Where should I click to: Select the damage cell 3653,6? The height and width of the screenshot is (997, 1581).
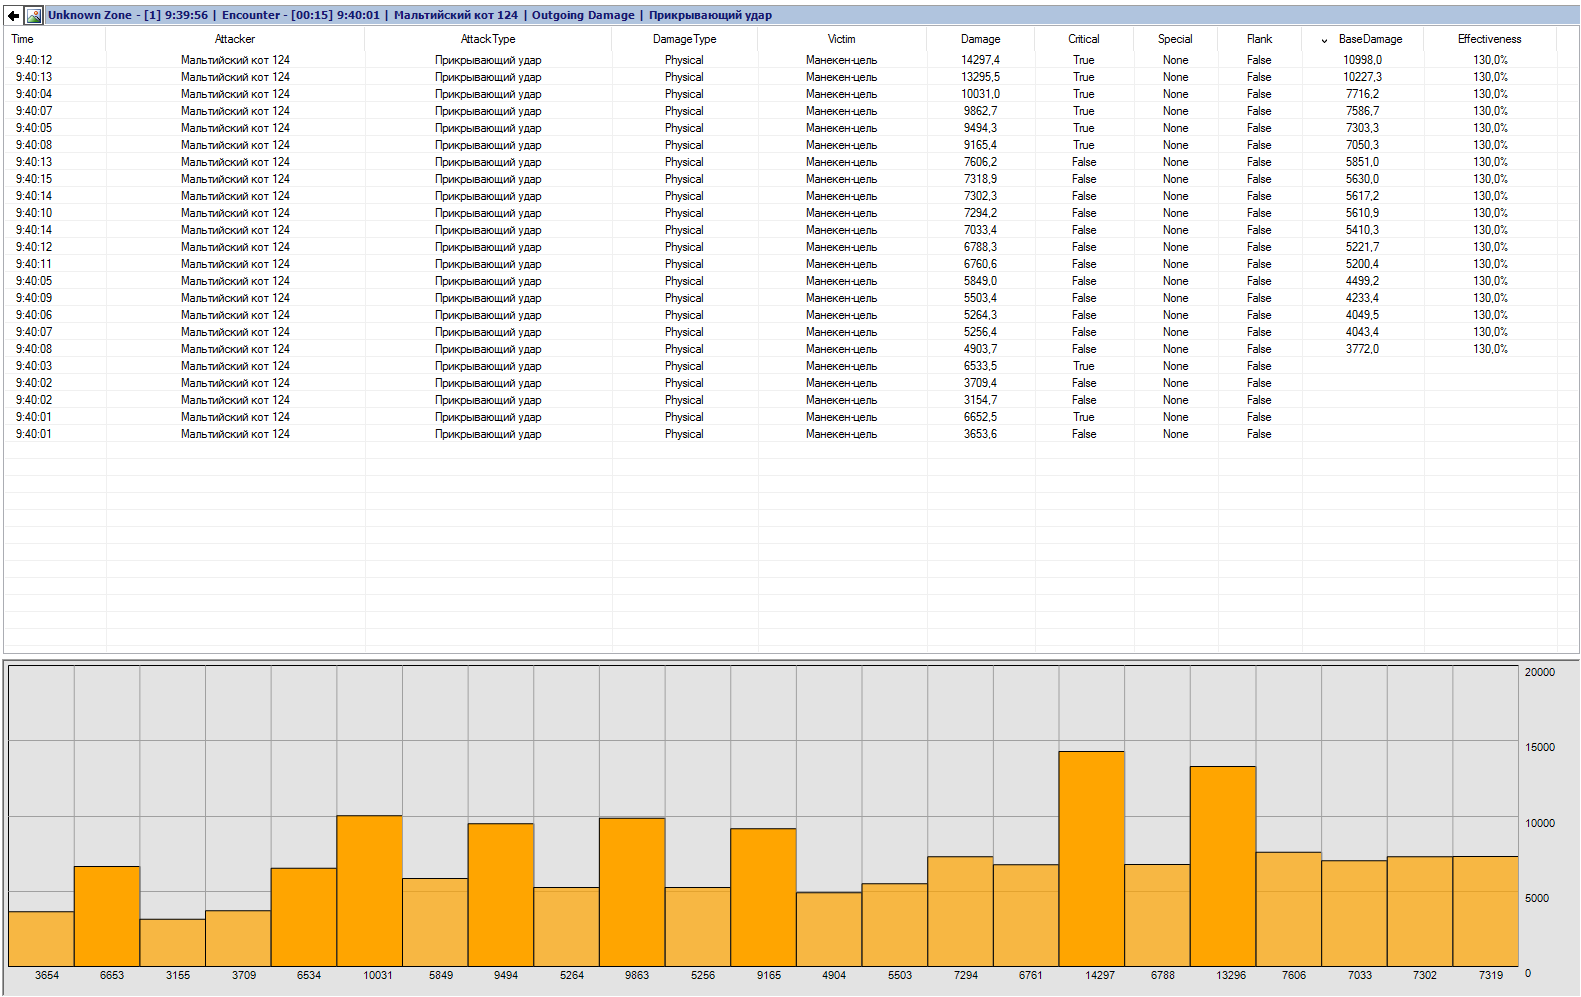980,434
